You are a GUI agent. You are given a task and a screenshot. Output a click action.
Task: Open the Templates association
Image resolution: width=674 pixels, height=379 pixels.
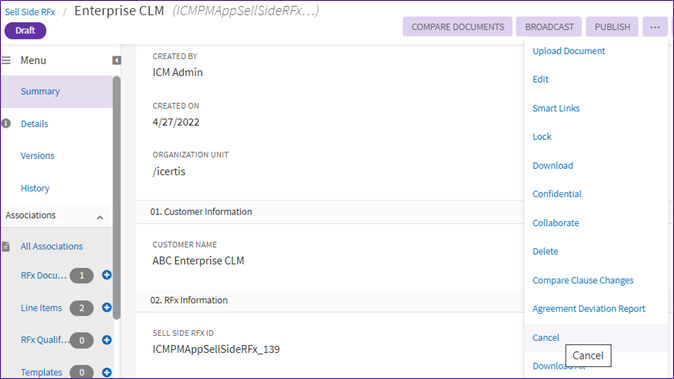coord(41,372)
